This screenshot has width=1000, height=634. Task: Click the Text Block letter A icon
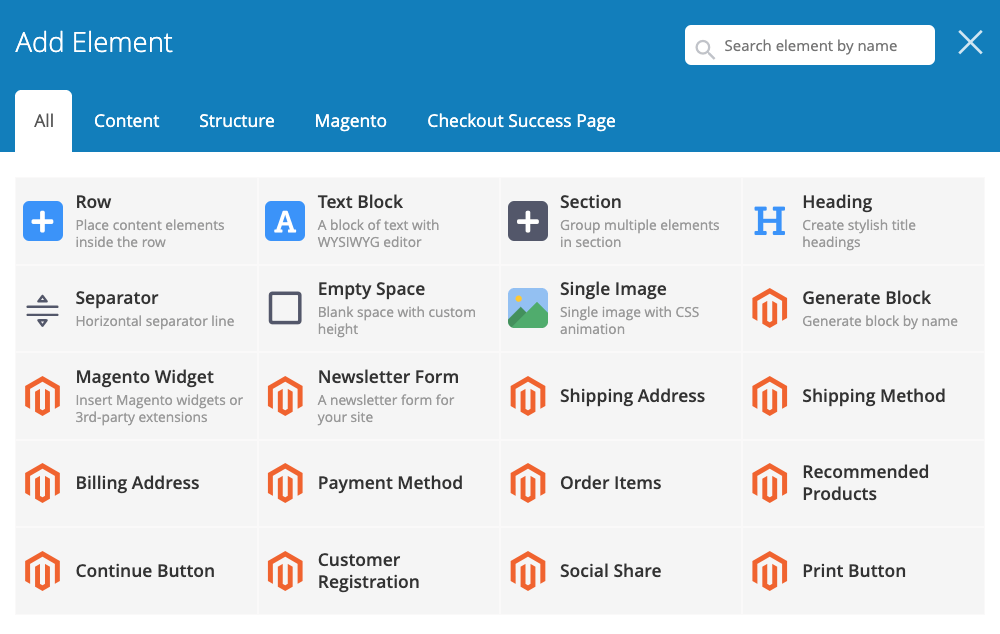point(285,221)
